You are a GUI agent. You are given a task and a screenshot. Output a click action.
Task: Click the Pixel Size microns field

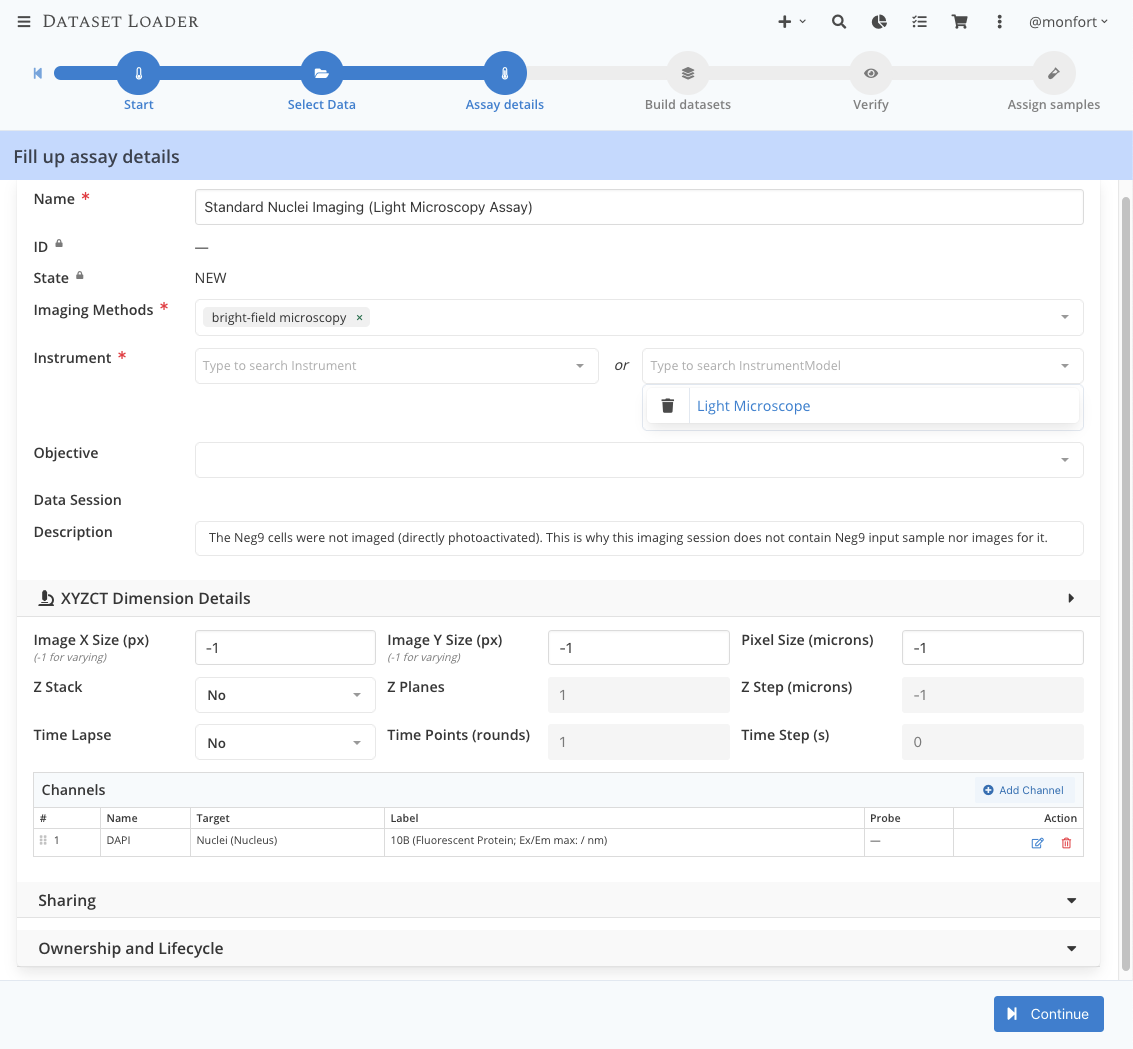coord(992,648)
